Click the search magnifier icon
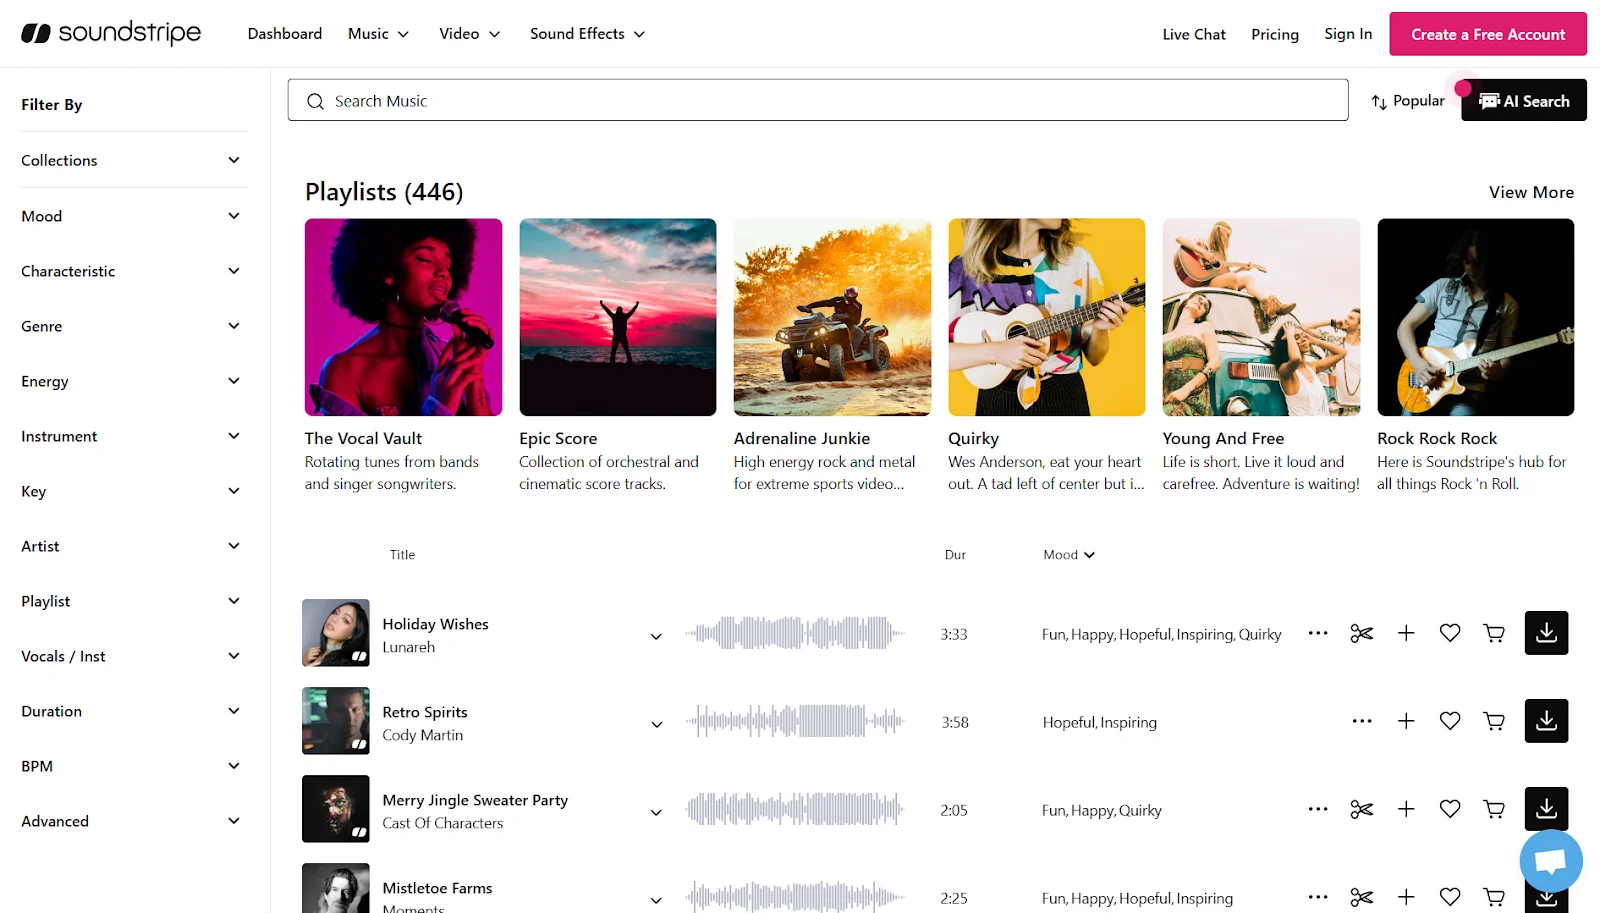The width and height of the screenshot is (1600, 913). [x=315, y=101]
